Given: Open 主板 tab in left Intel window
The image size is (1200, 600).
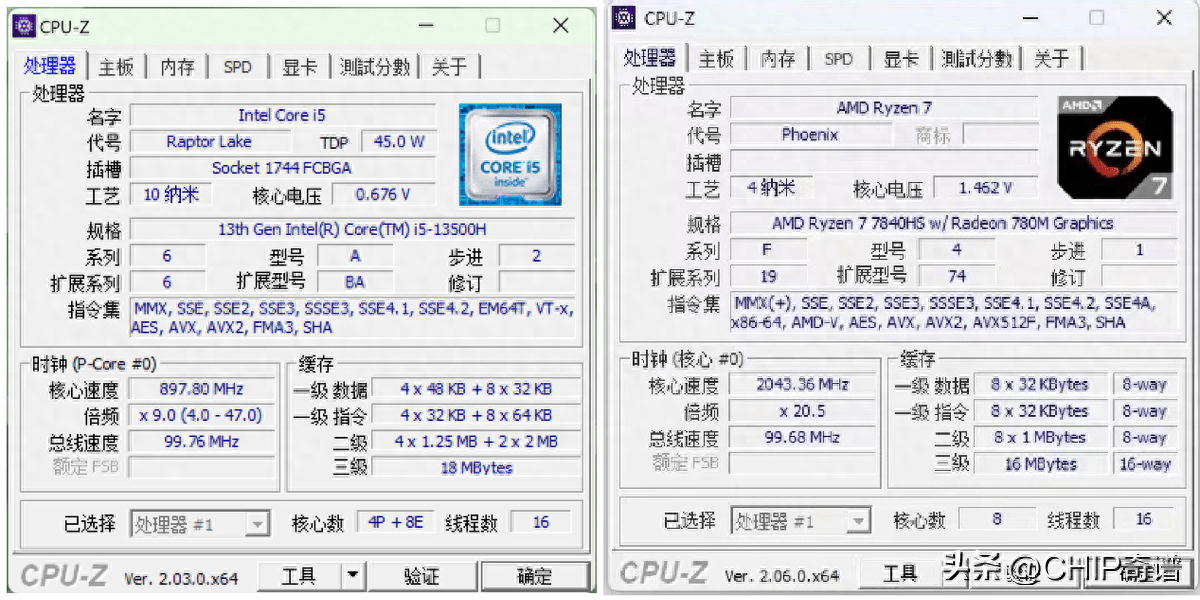Looking at the screenshot, I should 116,67.
